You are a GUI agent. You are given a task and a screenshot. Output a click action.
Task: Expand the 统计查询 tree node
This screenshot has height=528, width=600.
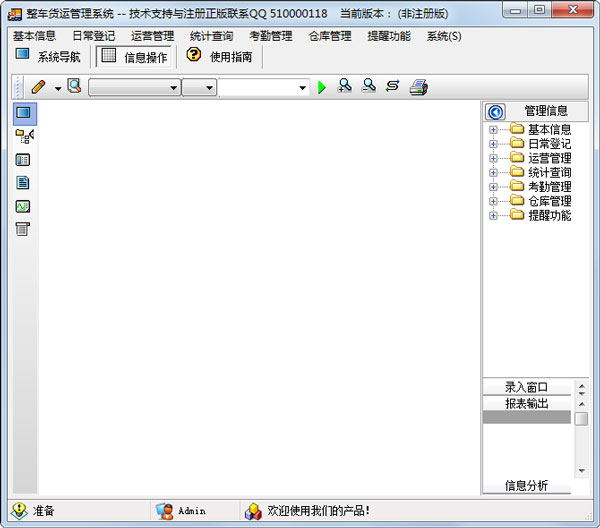[493, 173]
